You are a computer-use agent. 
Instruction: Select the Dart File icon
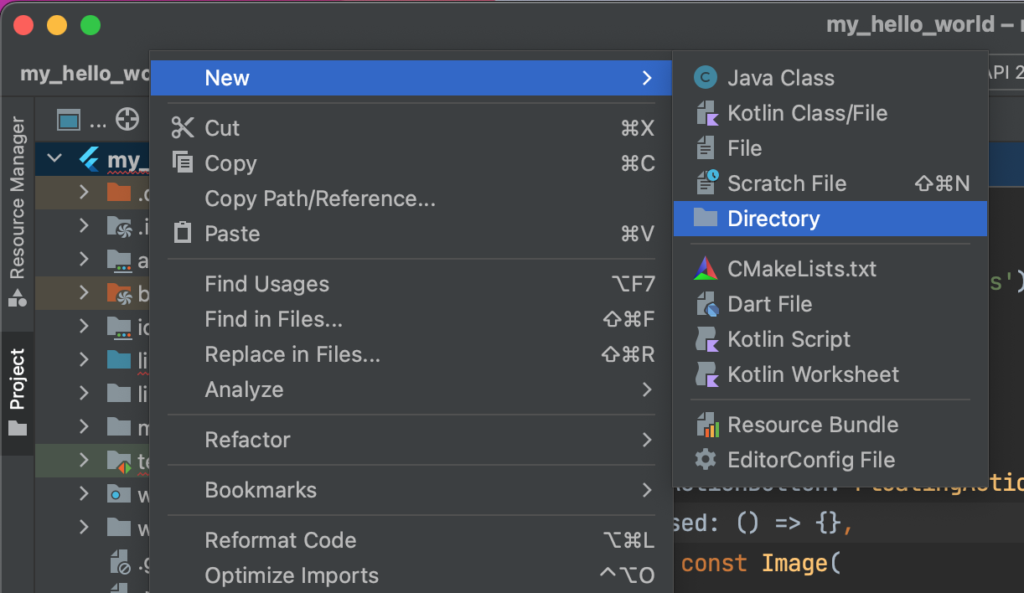click(707, 304)
